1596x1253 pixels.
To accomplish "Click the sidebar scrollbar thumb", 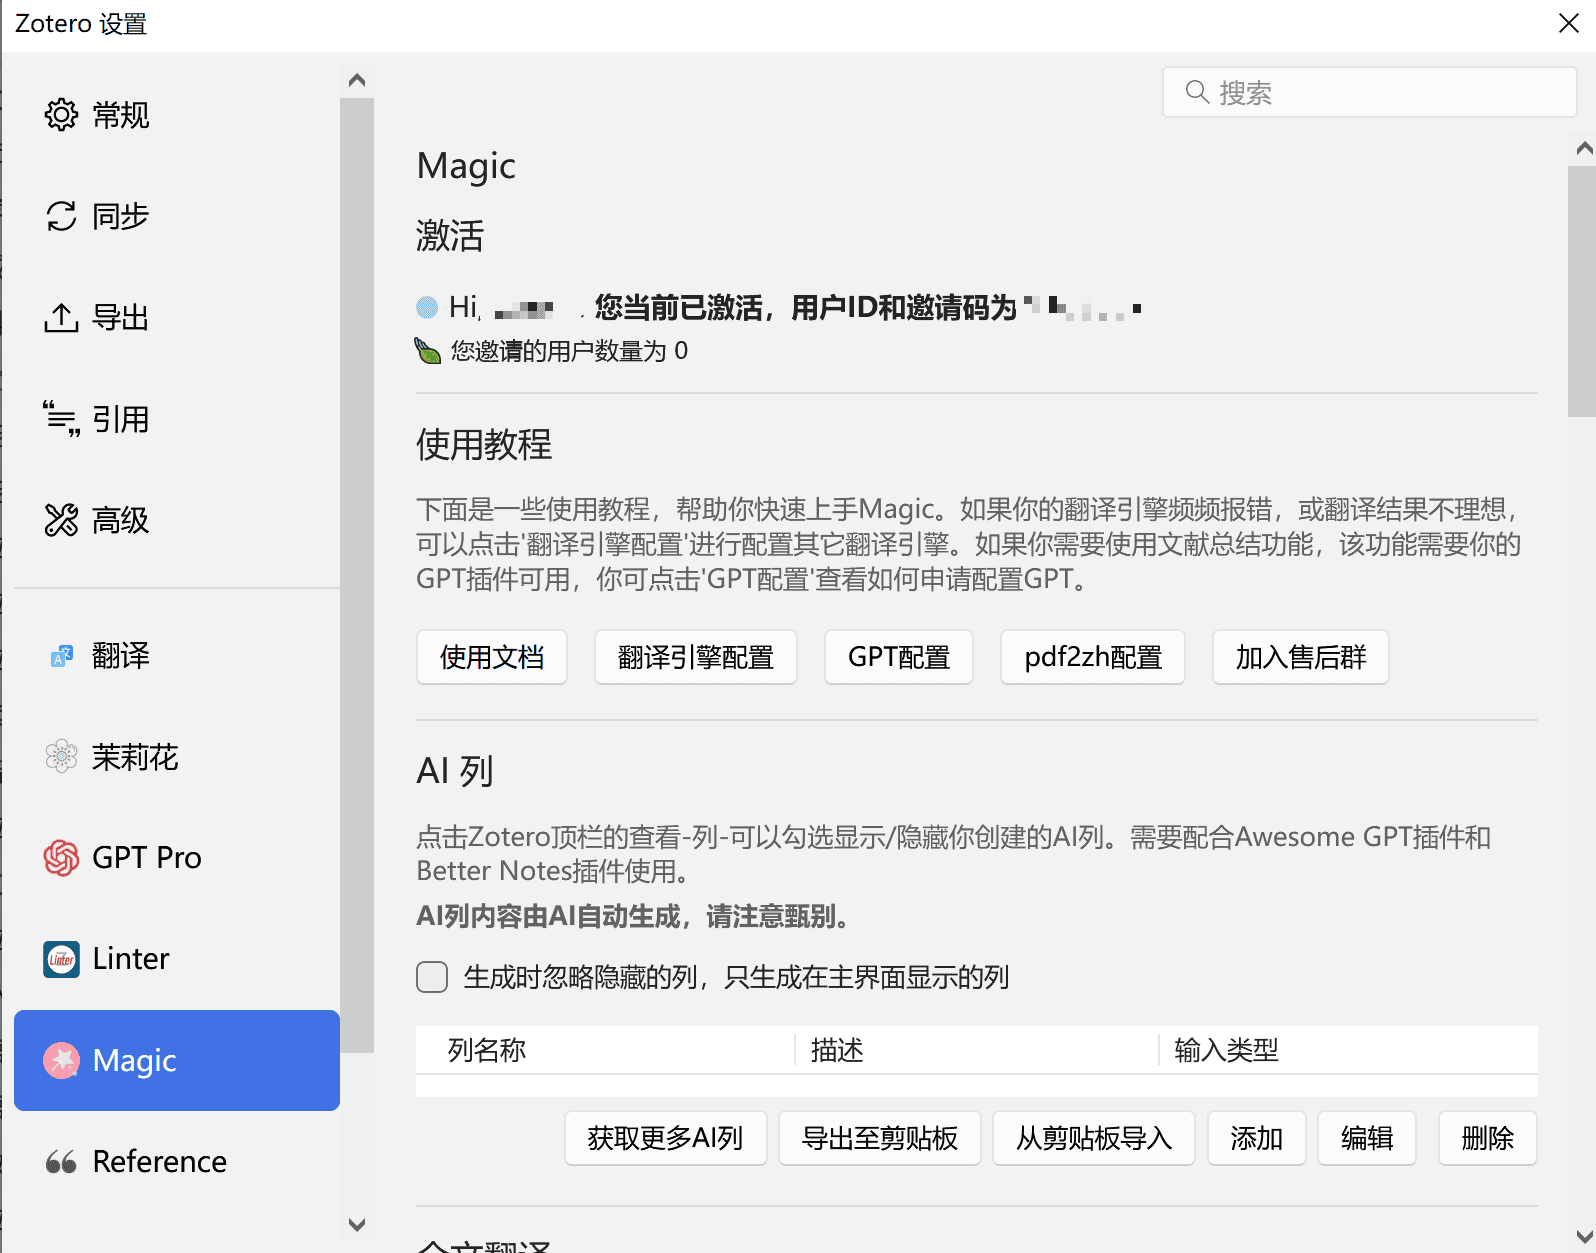I will tap(357, 575).
